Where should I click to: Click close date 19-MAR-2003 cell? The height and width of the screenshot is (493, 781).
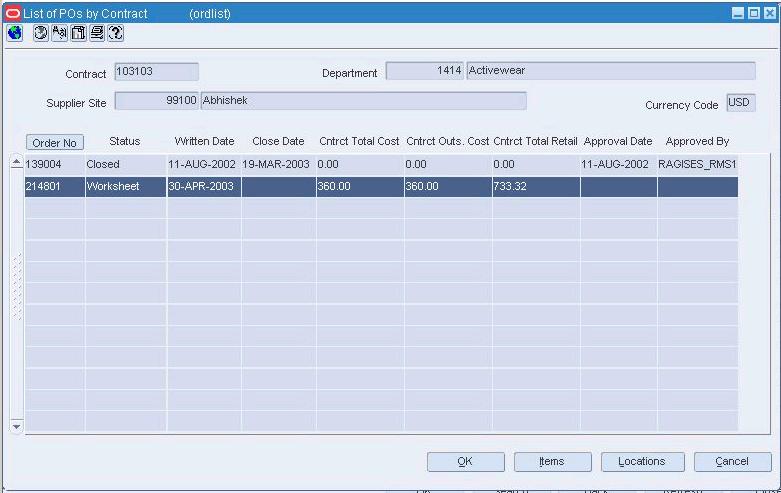click(x=278, y=164)
